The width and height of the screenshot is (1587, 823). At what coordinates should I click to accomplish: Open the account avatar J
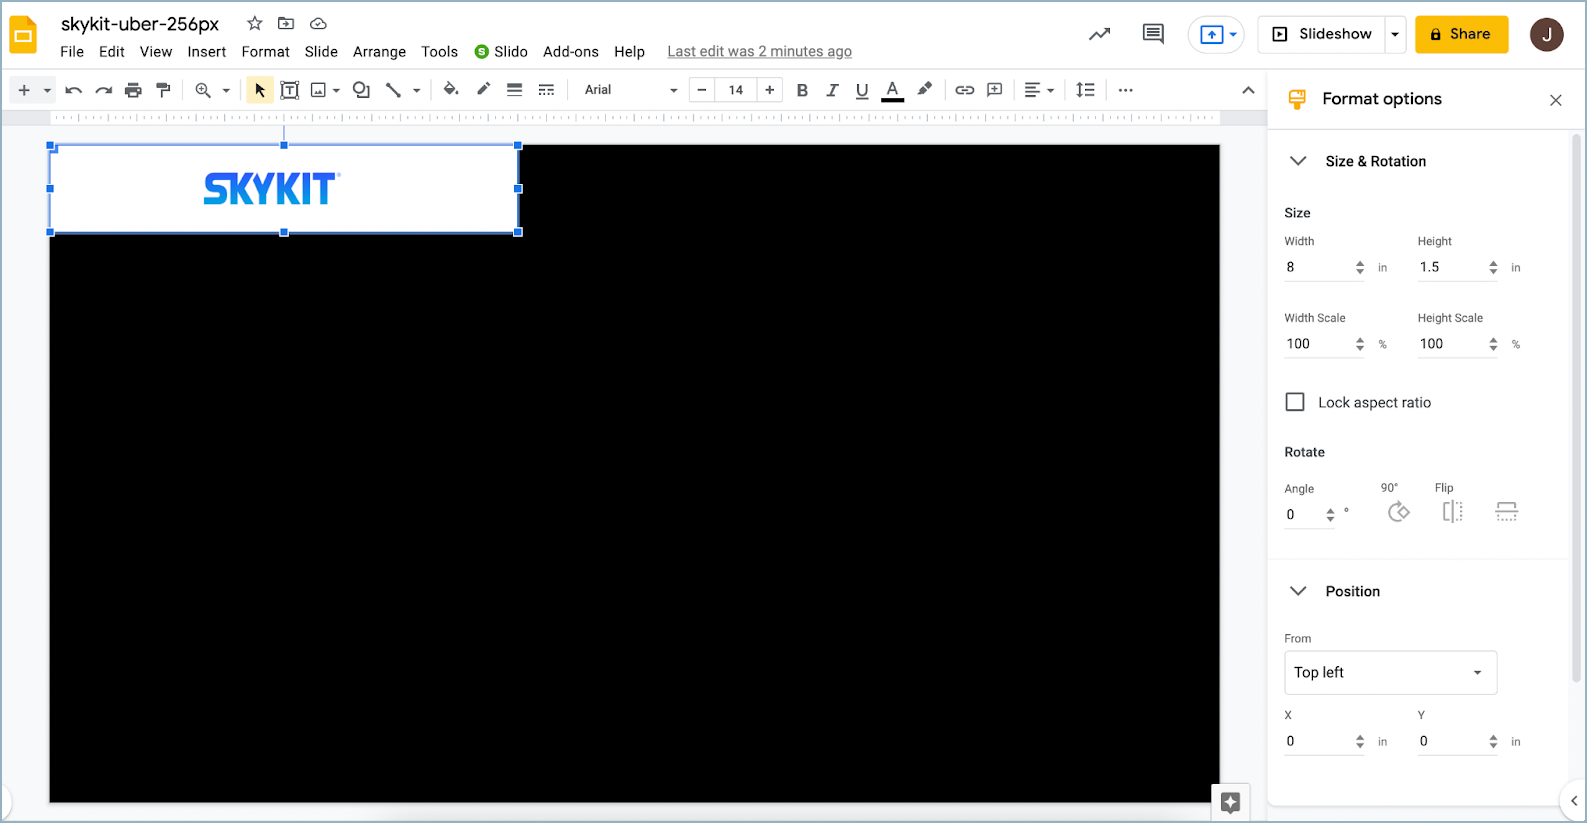coord(1547,34)
